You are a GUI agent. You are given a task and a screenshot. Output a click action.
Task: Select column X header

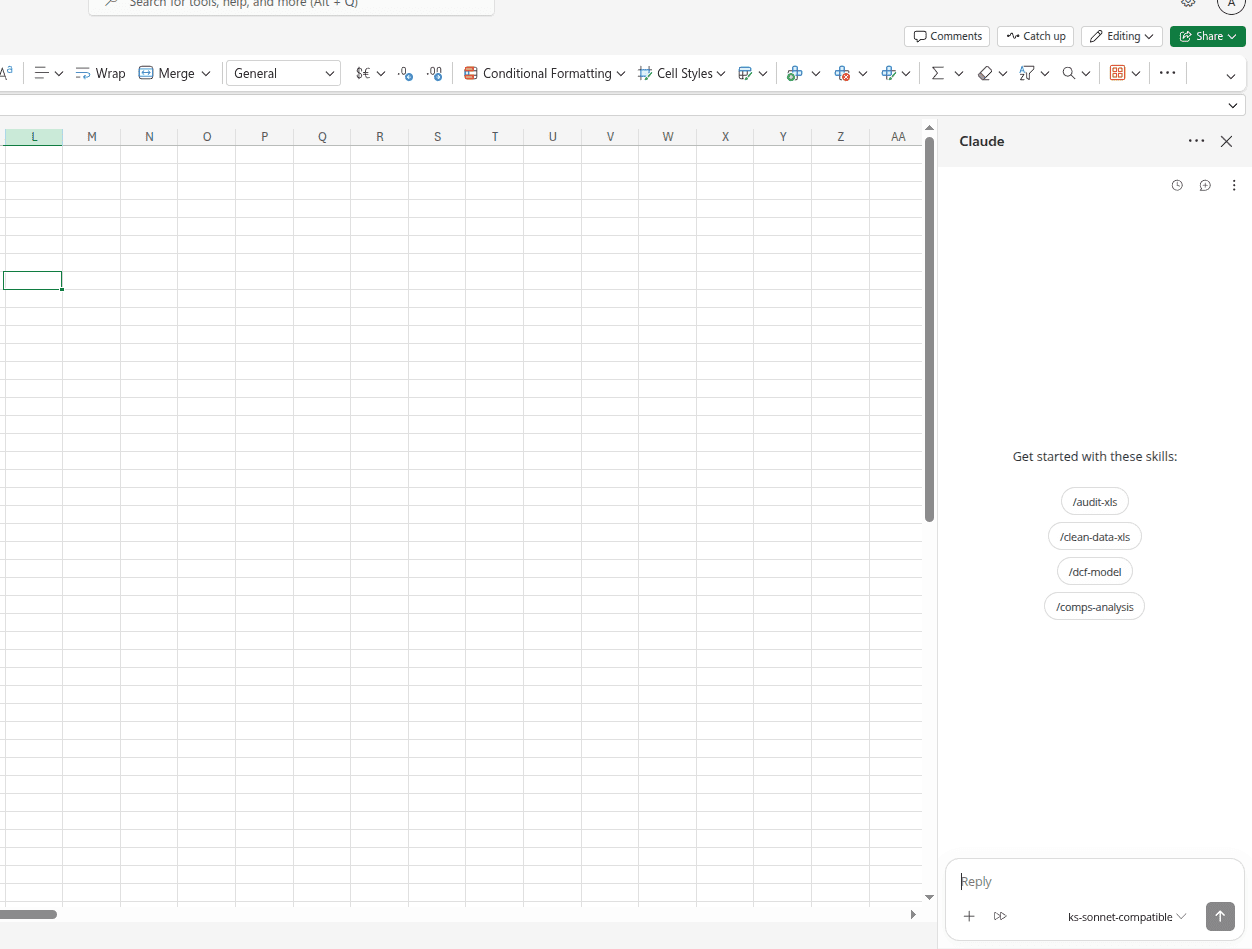point(725,137)
